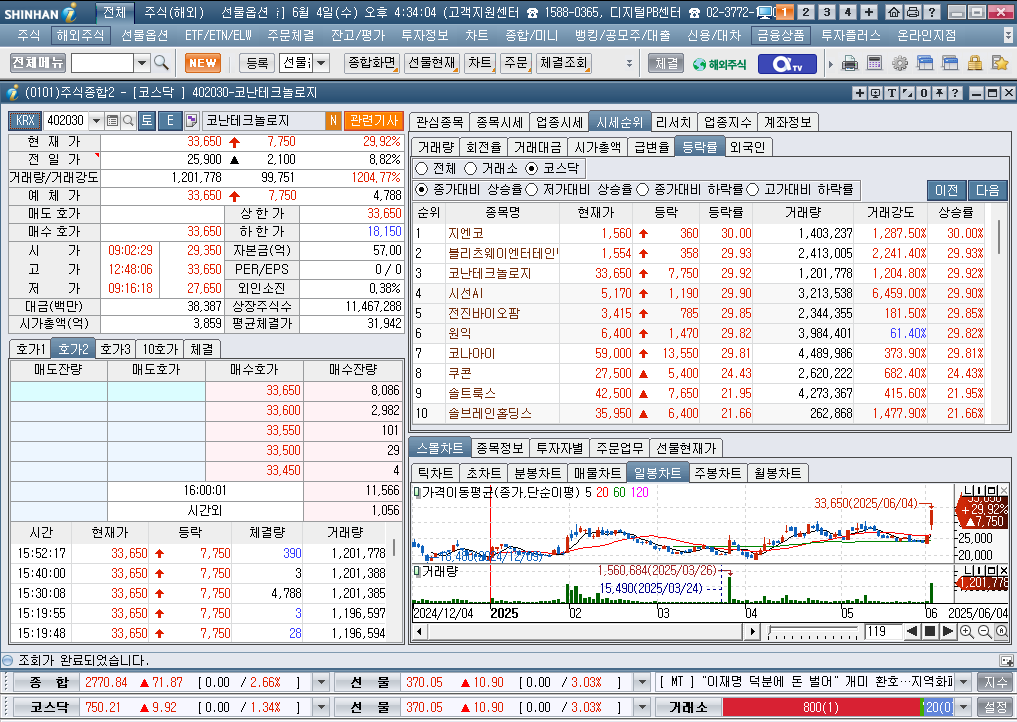Open the memo note icon next to E

(x=191, y=121)
